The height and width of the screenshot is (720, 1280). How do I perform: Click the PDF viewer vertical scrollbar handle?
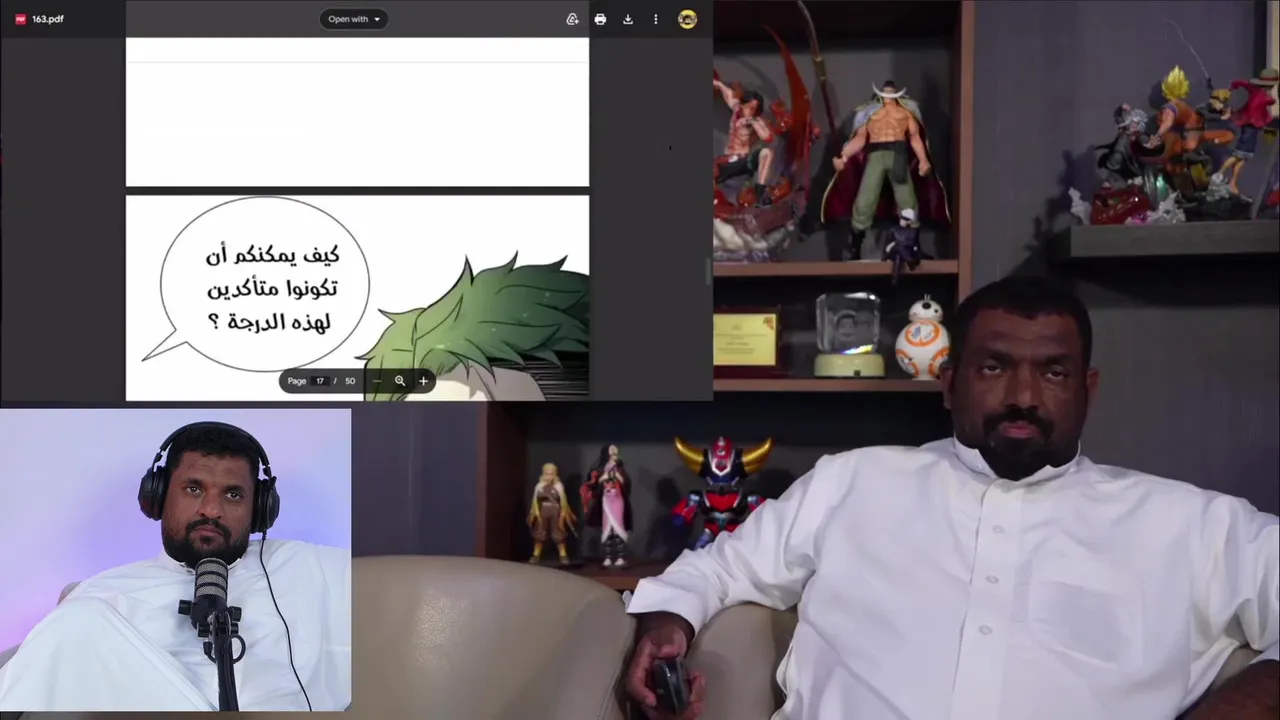709,271
